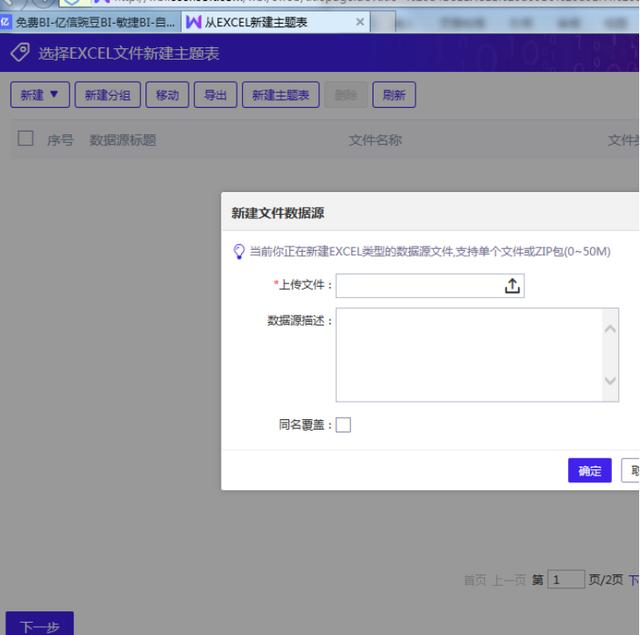Check the select-all checkbox in table header
This screenshot has height=635, width=640.
point(25,138)
